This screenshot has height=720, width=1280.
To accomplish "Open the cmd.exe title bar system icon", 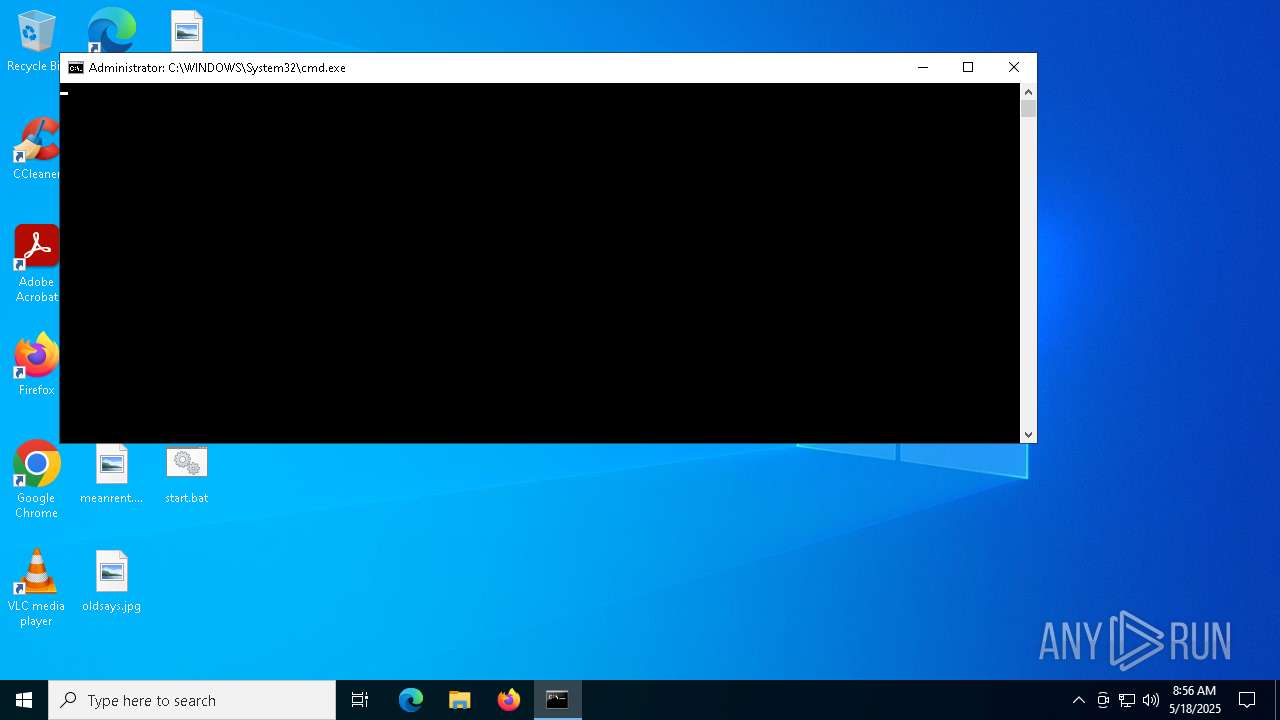I will point(76,68).
